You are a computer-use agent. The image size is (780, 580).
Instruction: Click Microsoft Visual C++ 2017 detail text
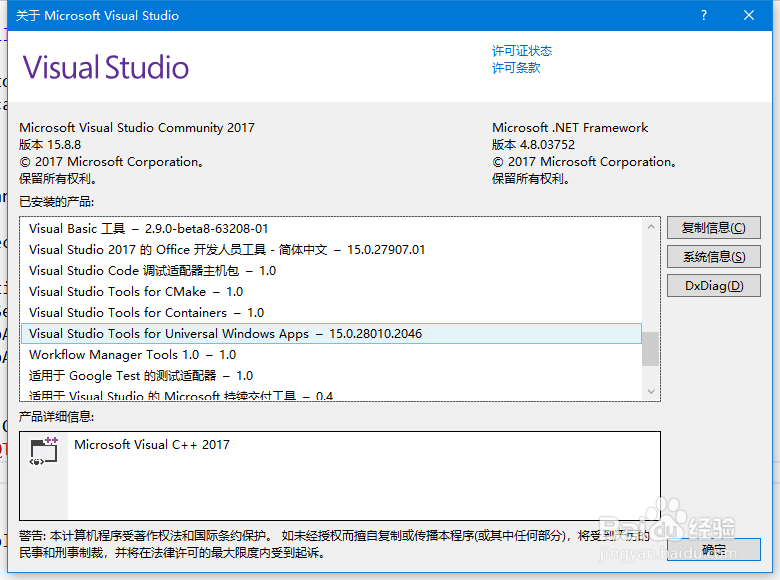pyautogui.click(x=152, y=445)
